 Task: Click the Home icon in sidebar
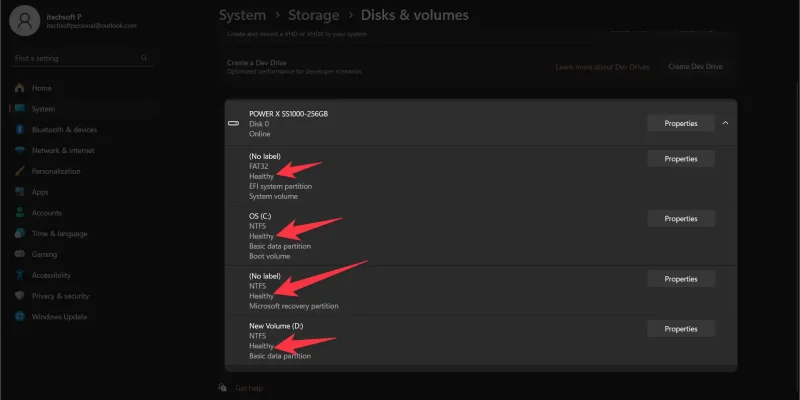[19, 88]
